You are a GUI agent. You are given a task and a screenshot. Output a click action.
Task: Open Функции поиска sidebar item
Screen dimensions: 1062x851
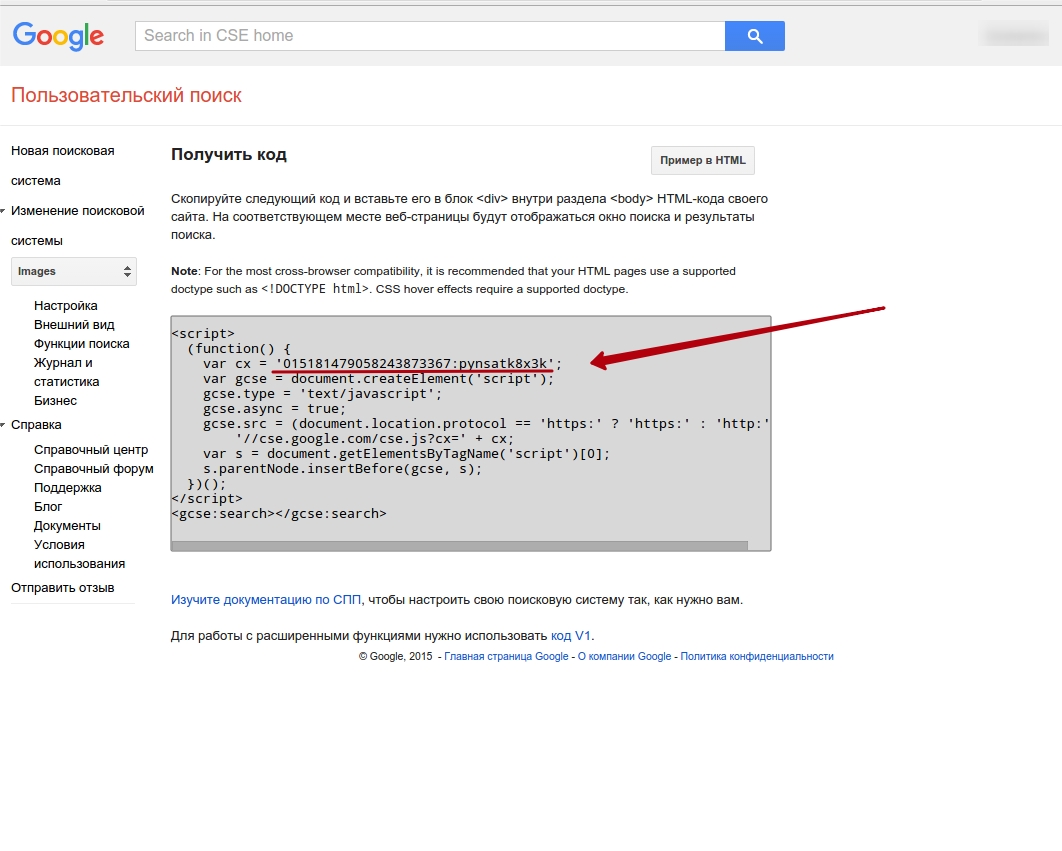(x=81, y=344)
